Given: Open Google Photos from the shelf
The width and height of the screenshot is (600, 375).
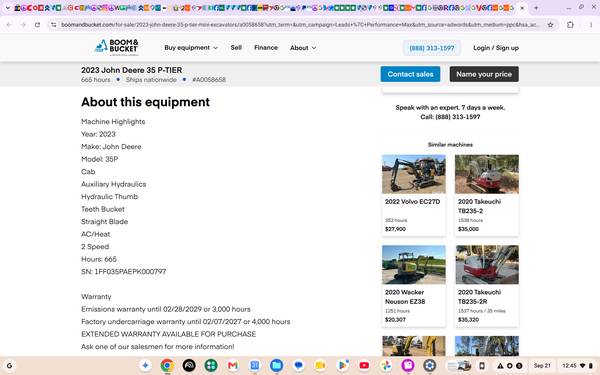Looking at the screenshot, I should 386,365.
